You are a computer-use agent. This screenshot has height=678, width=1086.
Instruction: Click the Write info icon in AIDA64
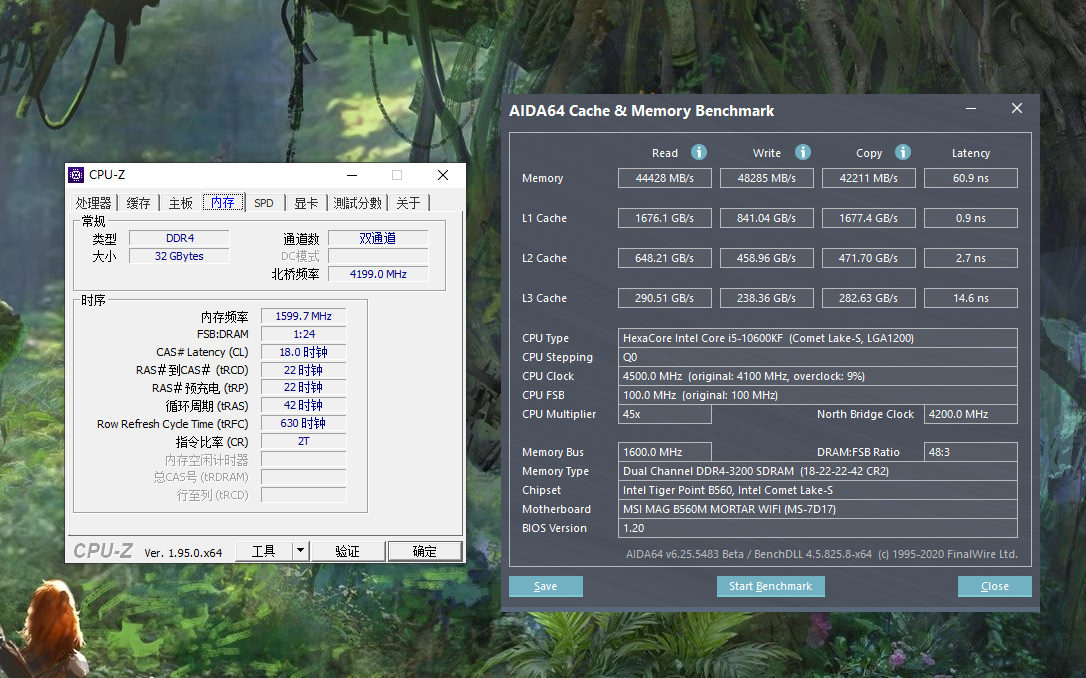point(803,152)
